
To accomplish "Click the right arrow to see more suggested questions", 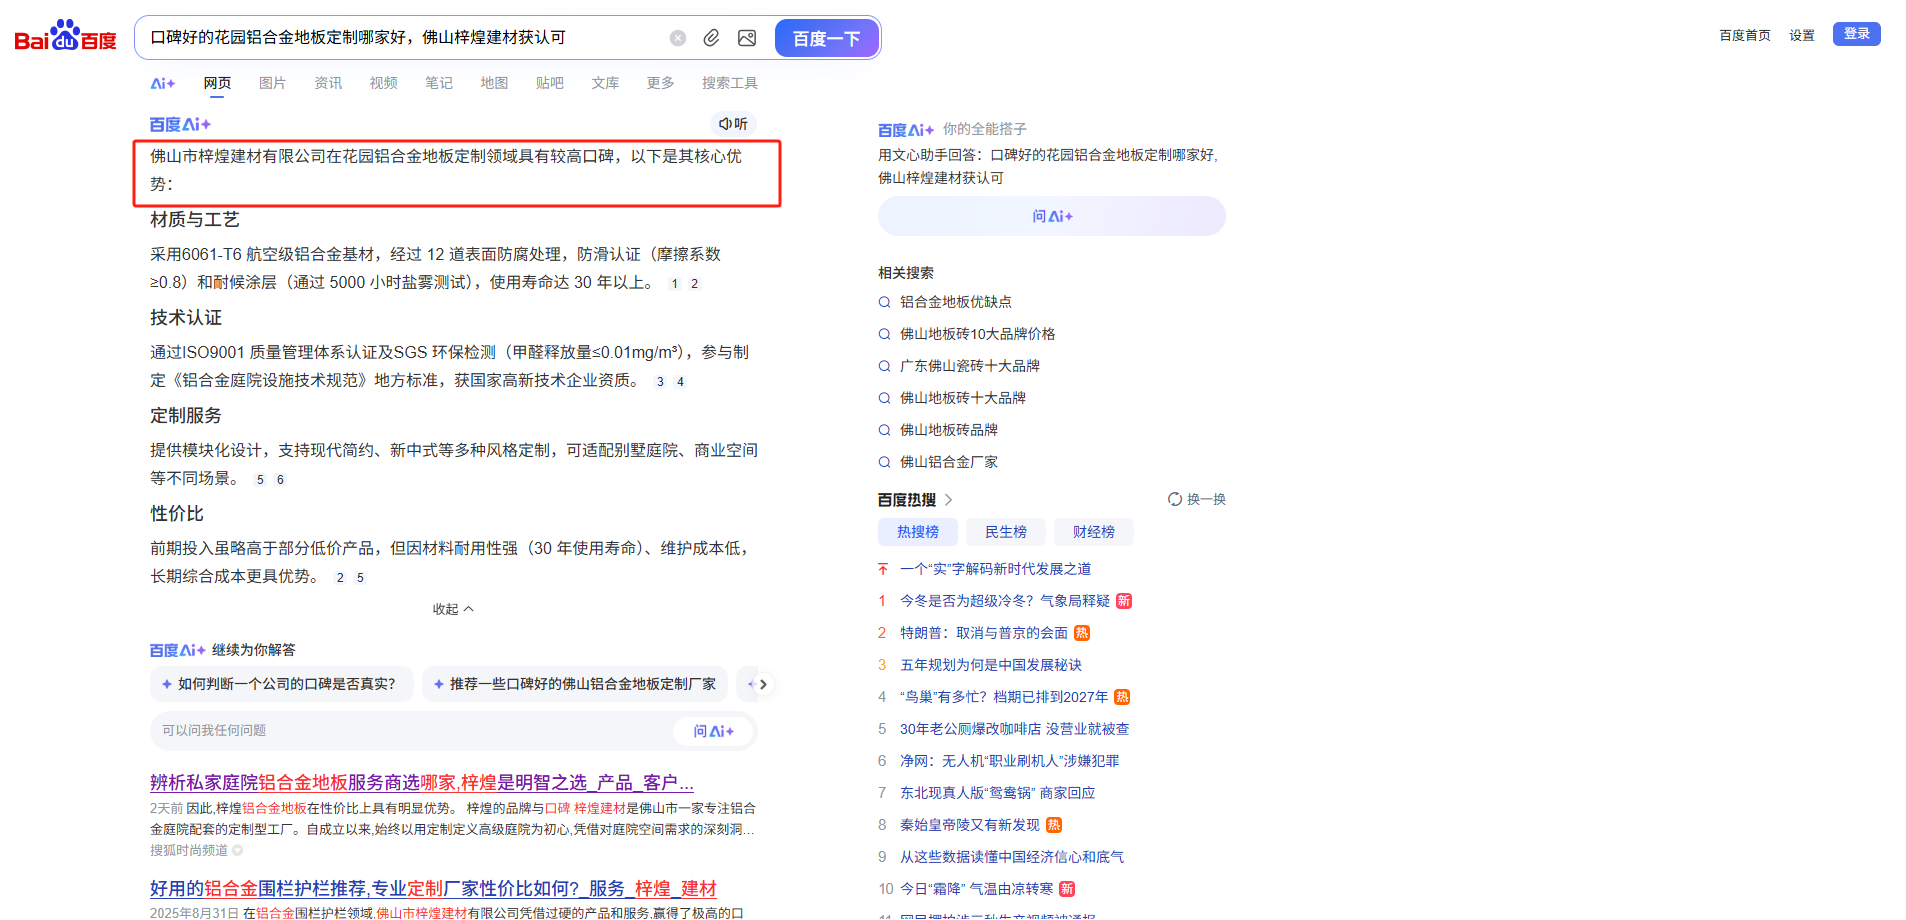I will tap(763, 684).
